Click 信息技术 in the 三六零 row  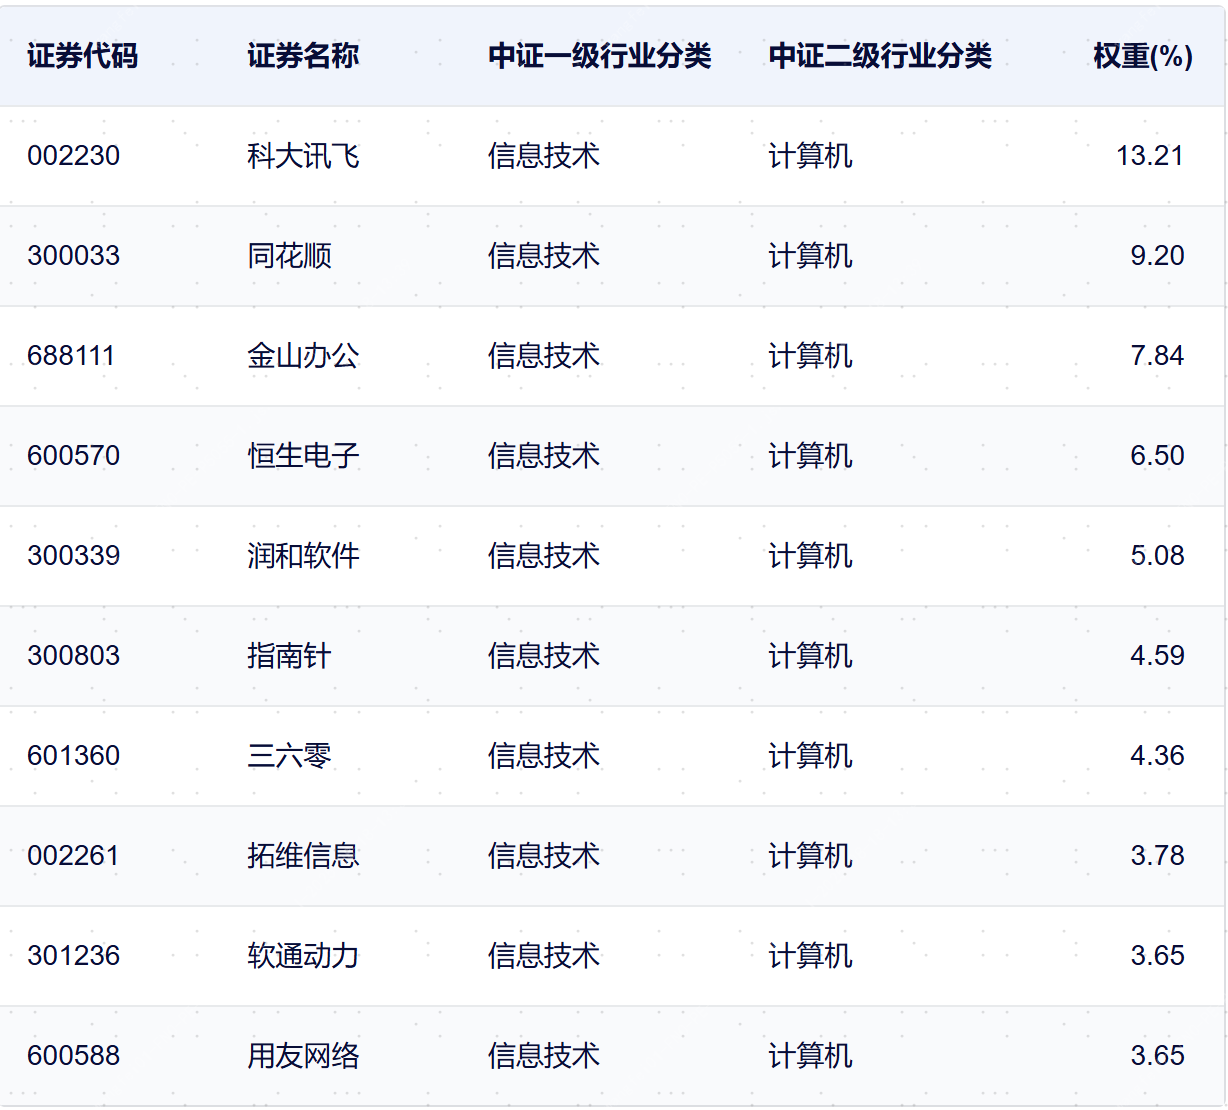coord(544,756)
